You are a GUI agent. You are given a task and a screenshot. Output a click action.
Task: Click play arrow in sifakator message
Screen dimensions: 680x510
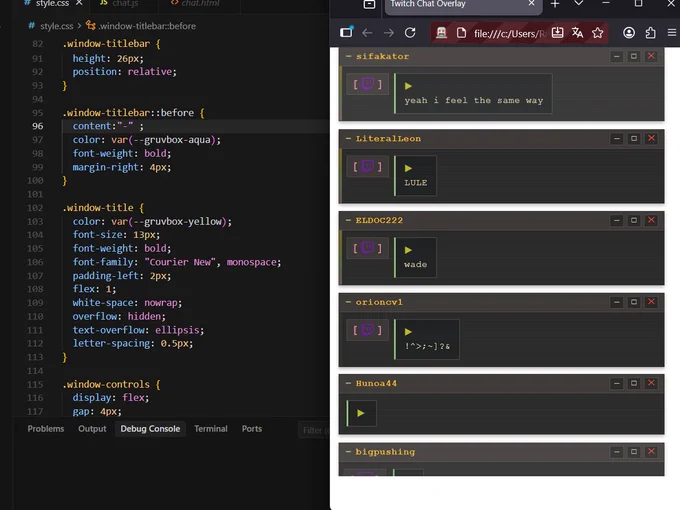point(408,86)
